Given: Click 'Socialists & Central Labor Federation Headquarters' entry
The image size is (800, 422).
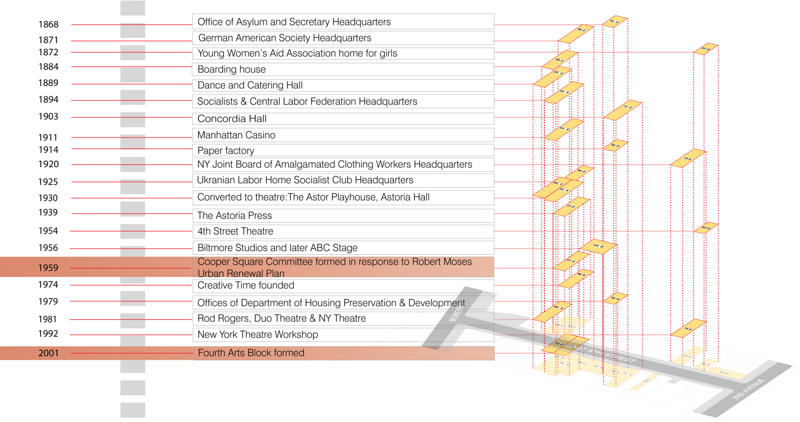Looking at the screenshot, I should (343, 102).
